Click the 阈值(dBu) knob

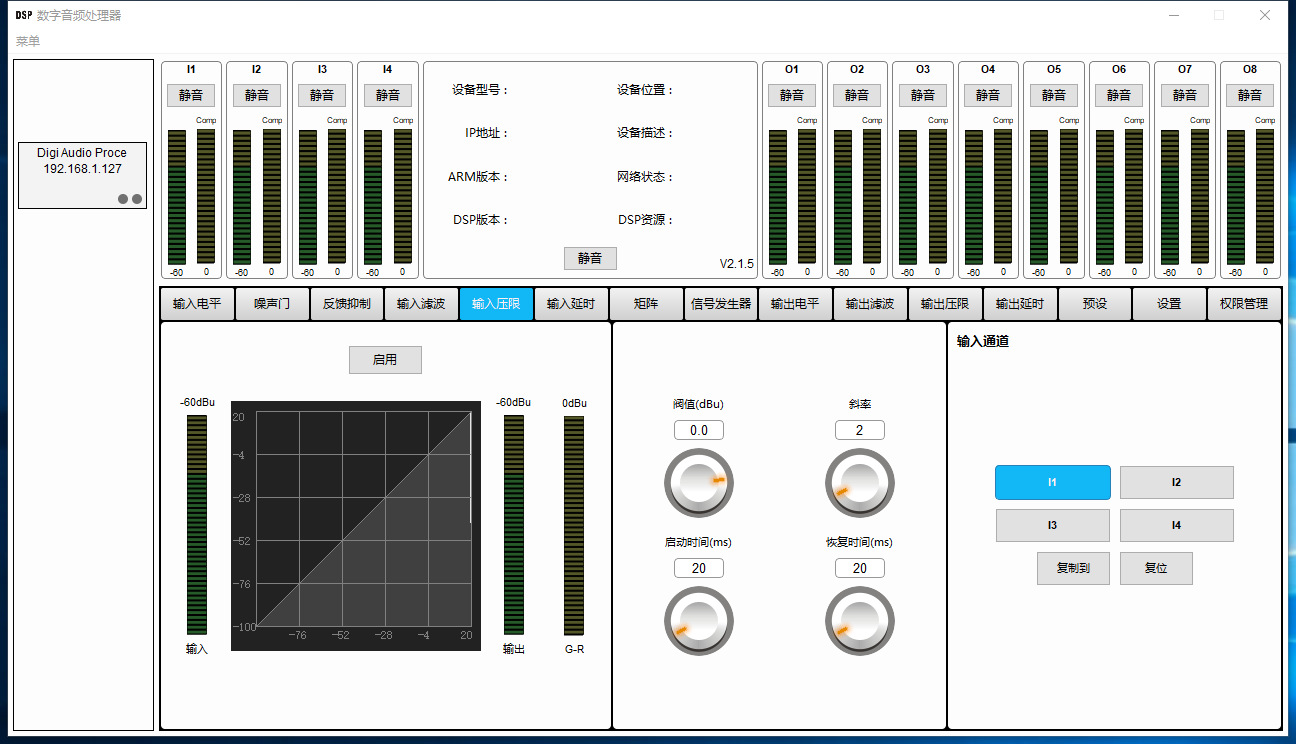click(x=699, y=483)
